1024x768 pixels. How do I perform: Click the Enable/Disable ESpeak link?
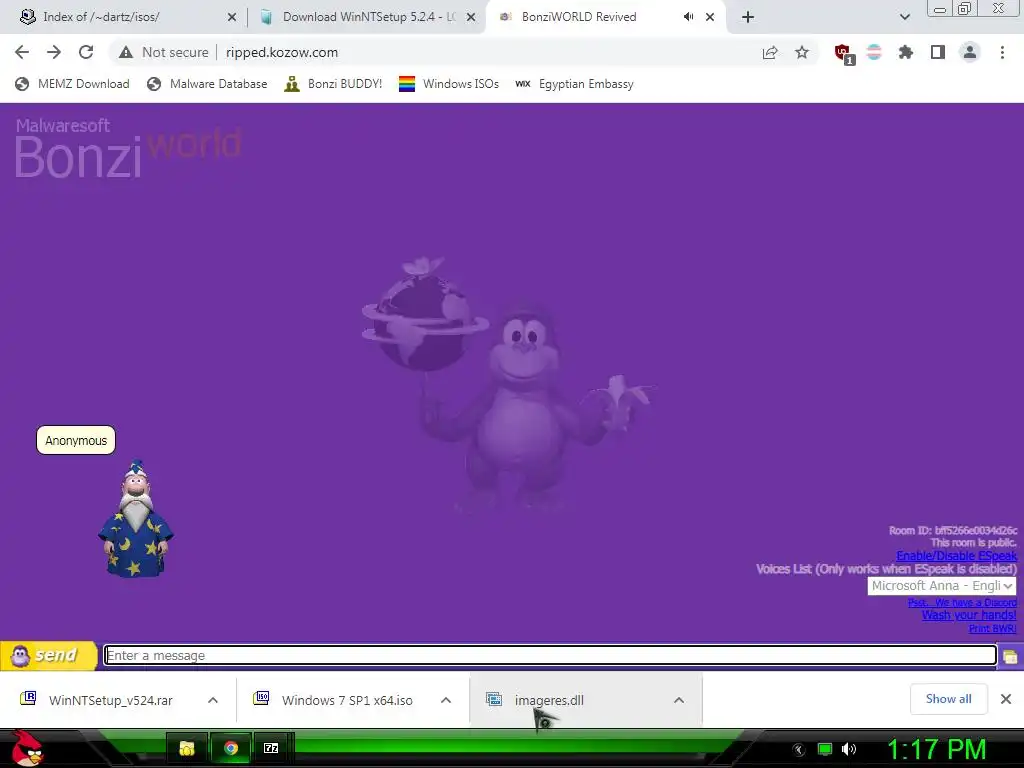956,556
